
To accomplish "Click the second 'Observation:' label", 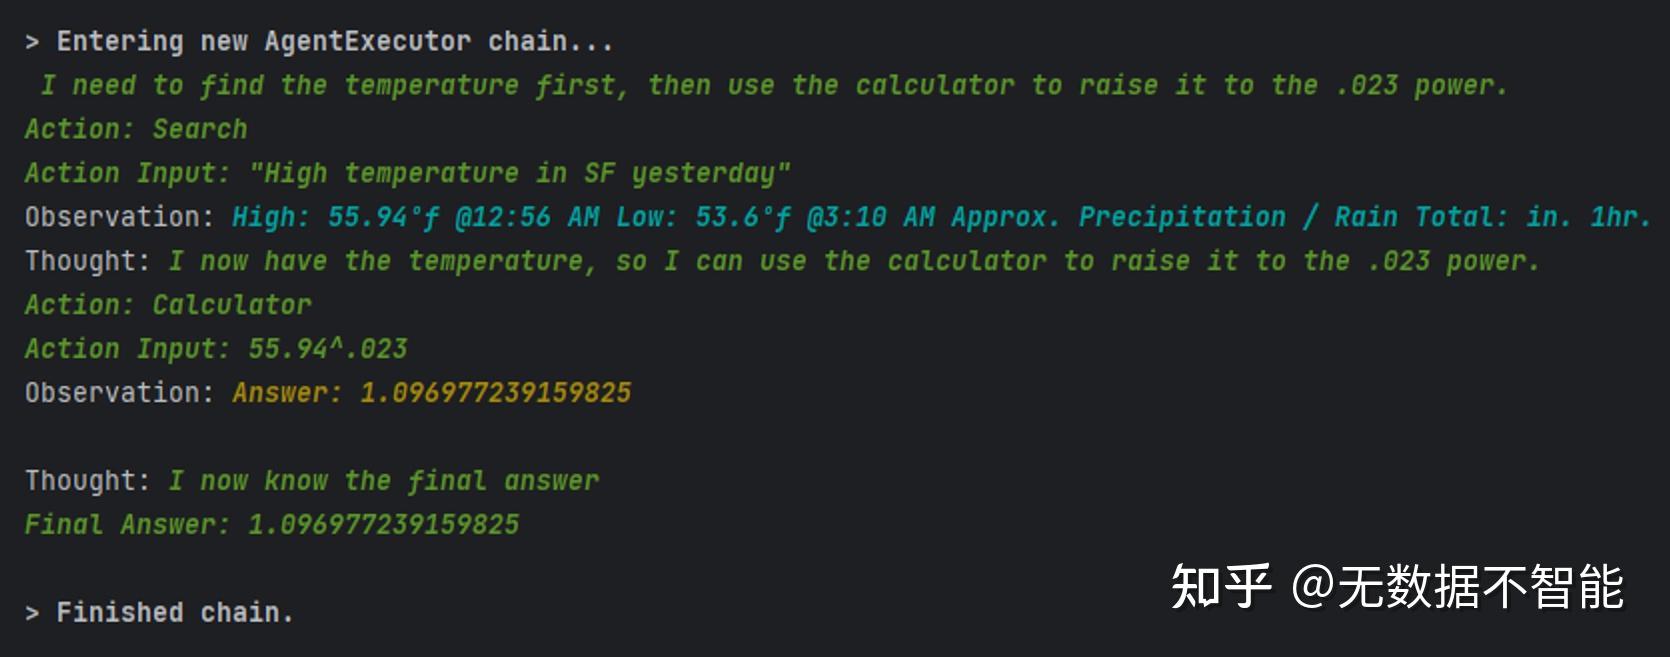I will point(120,393).
